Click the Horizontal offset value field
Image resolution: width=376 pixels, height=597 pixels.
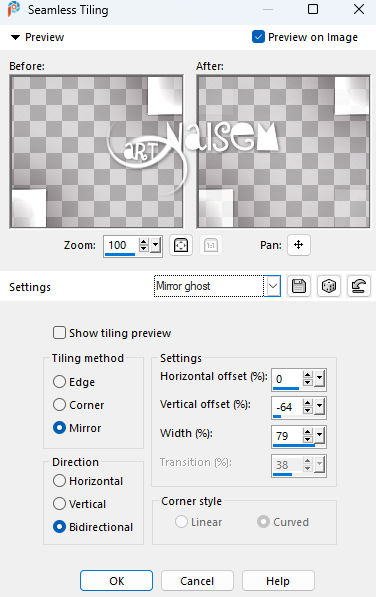coord(288,379)
